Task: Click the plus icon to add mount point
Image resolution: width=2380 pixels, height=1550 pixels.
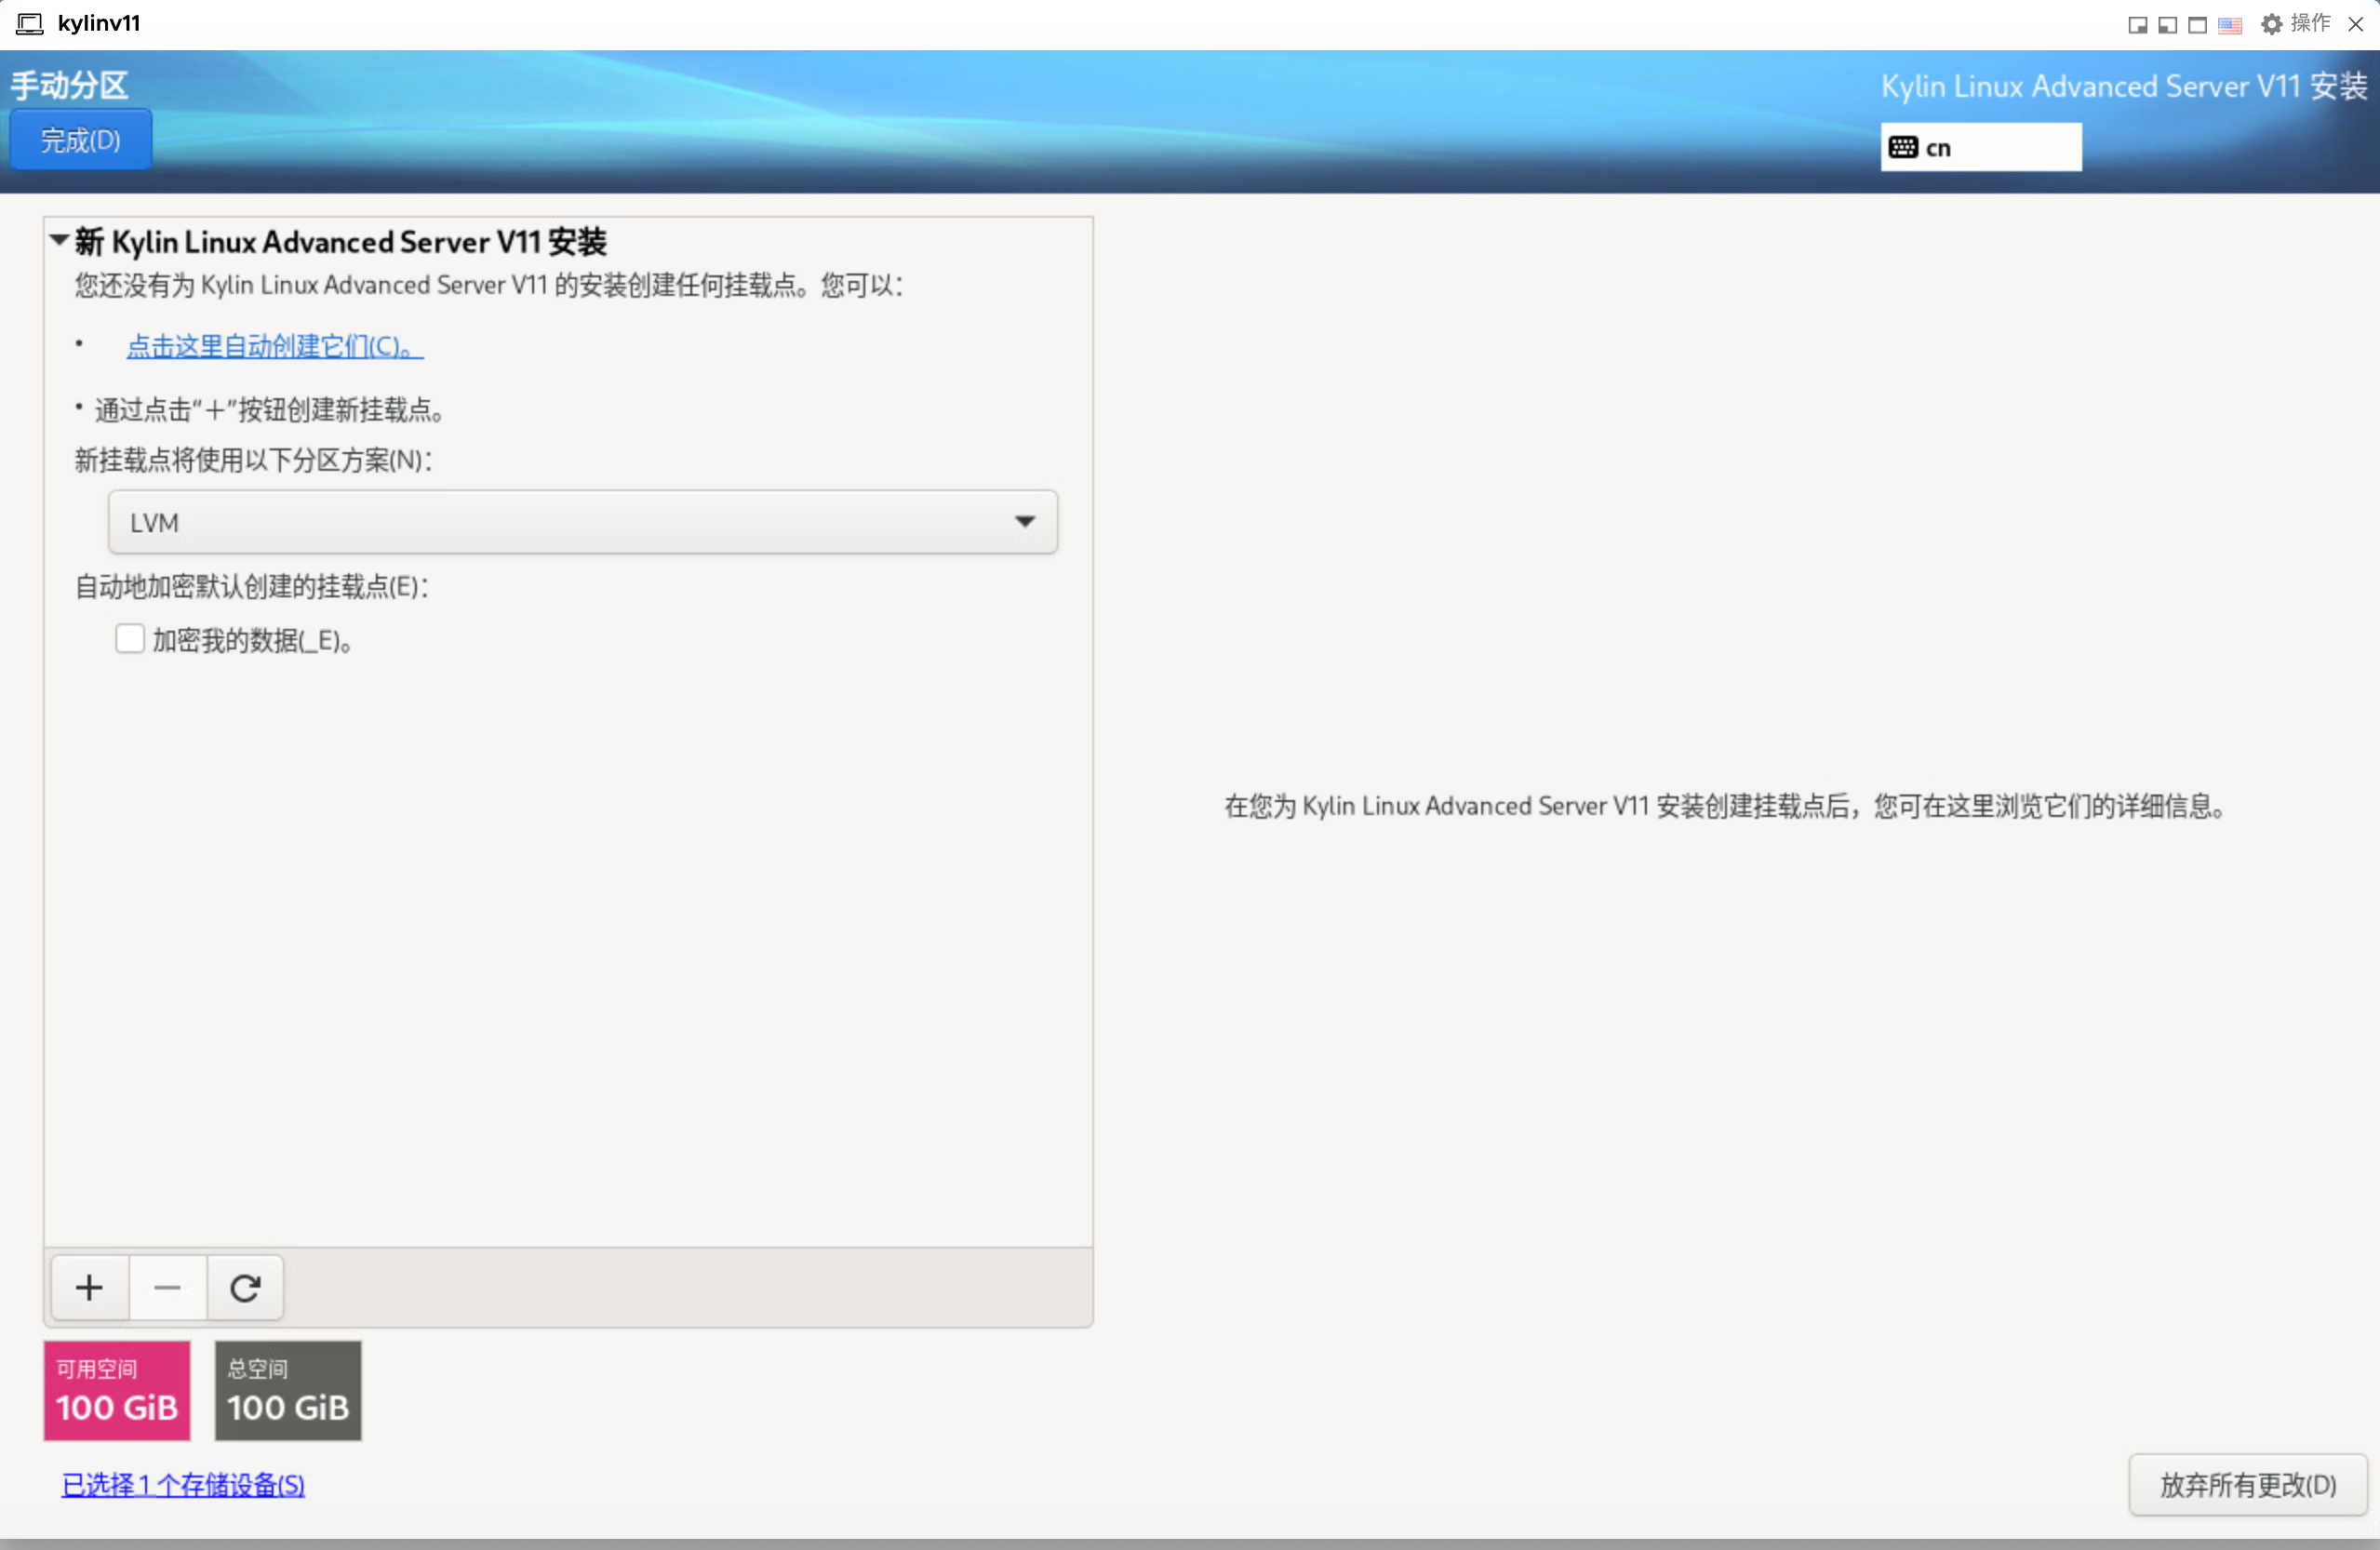Action: (x=89, y=1288)
